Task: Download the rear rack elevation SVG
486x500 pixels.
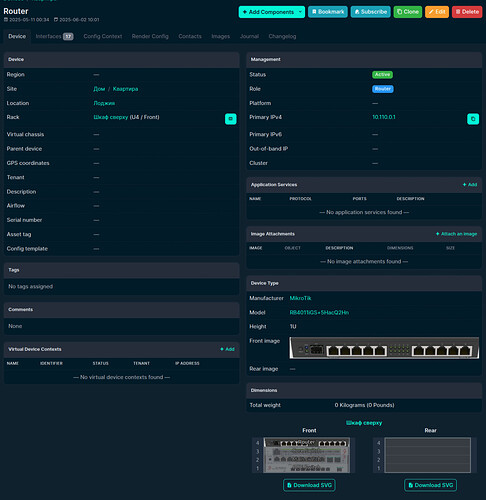Action: click(x=430, y=485)
